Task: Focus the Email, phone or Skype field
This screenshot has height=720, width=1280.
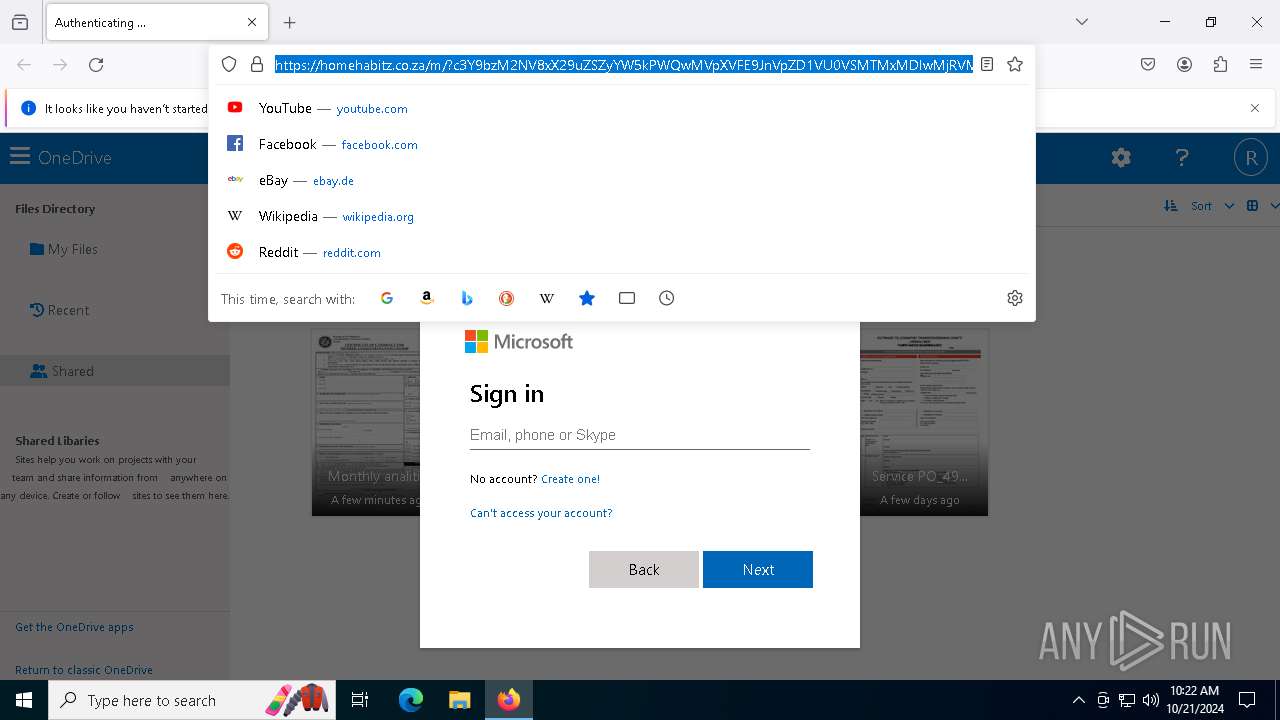Action: click(640, 435)
